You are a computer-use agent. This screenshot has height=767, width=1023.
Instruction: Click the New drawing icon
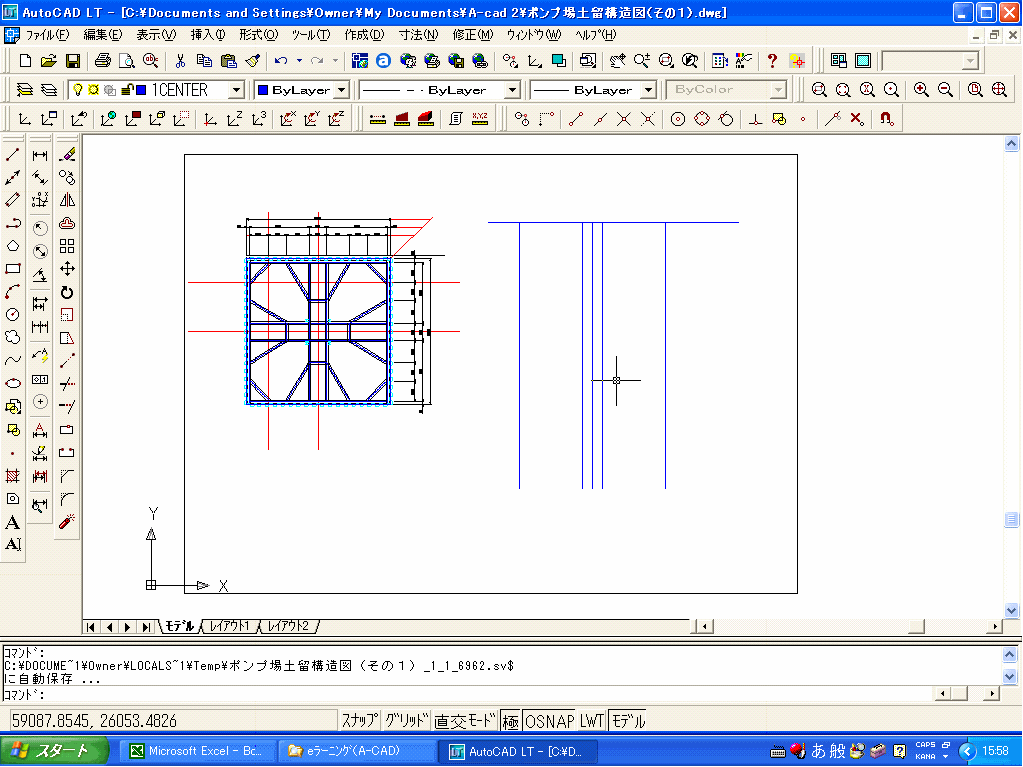[25, 61]
